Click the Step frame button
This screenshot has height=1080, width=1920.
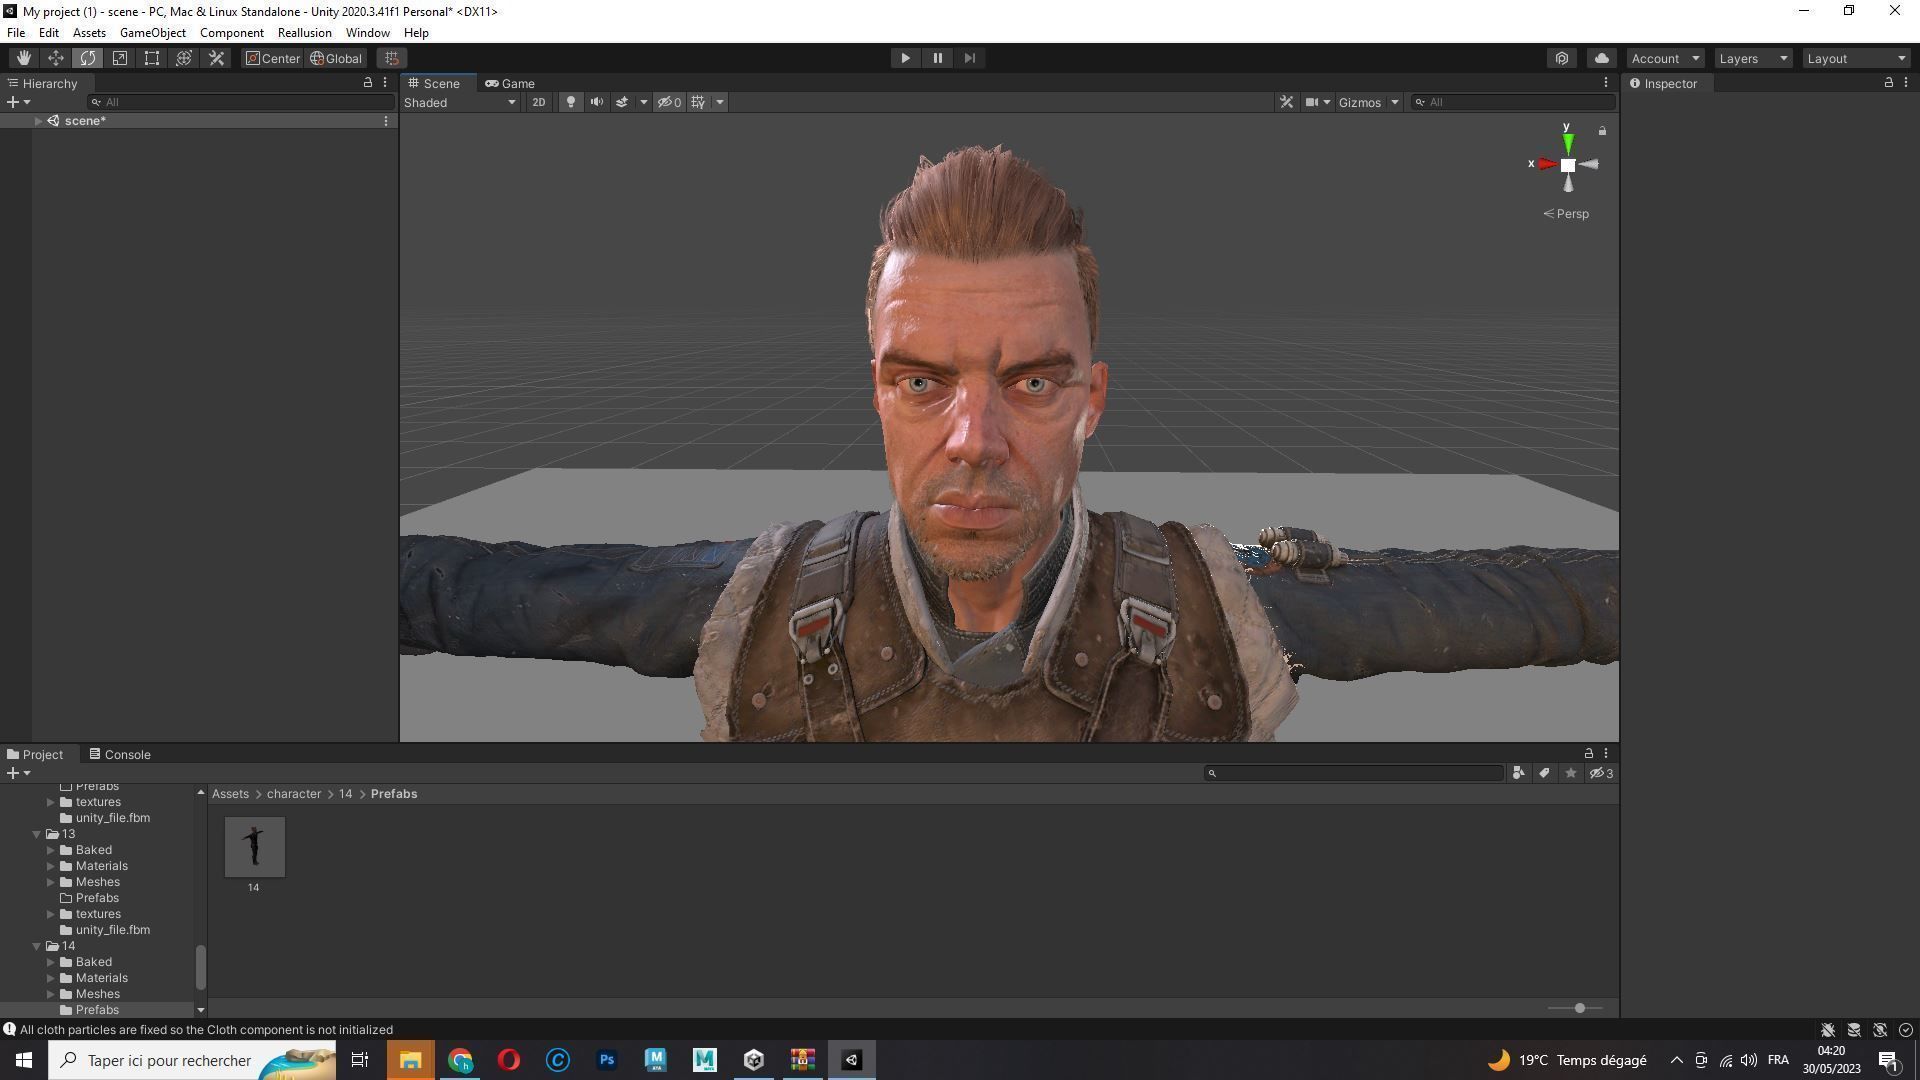(969, 58)
